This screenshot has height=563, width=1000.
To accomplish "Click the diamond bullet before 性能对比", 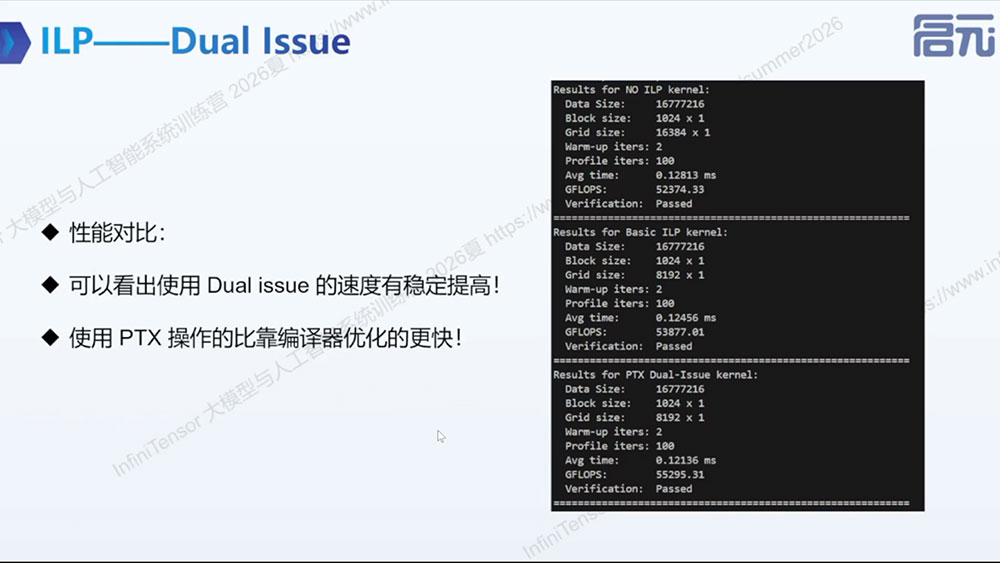I will point(50,232).
